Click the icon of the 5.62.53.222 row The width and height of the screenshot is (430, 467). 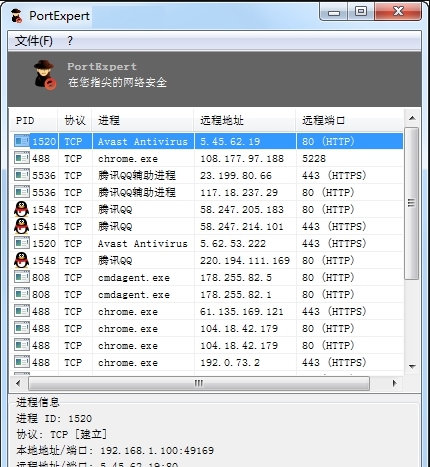22,243
